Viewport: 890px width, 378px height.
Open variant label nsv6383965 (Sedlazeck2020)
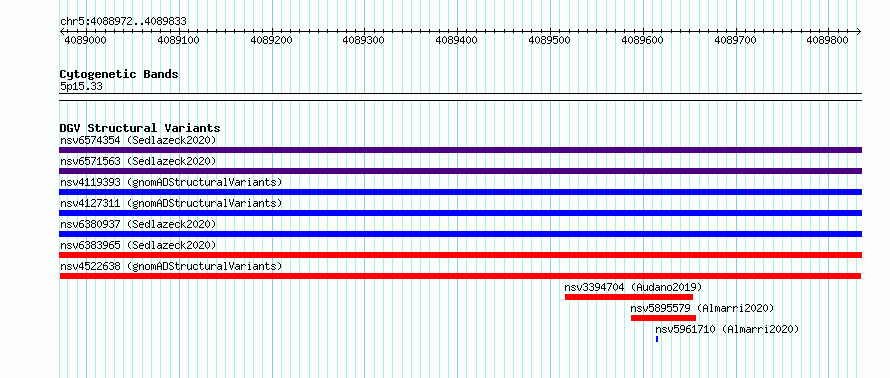click(x=138, y=245)
